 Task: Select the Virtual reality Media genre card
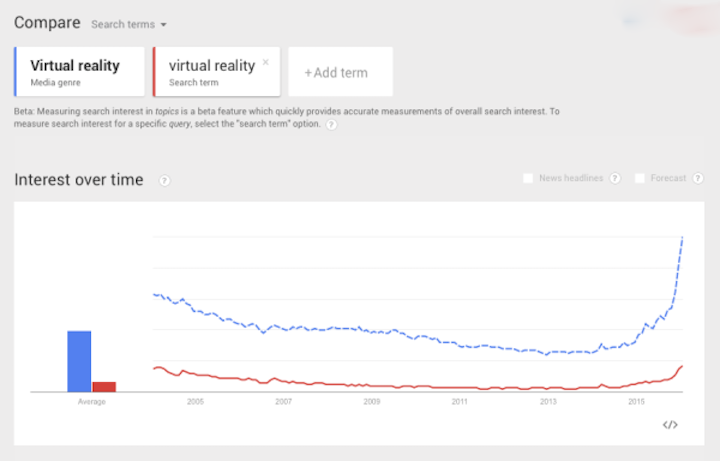coord(79,72)
